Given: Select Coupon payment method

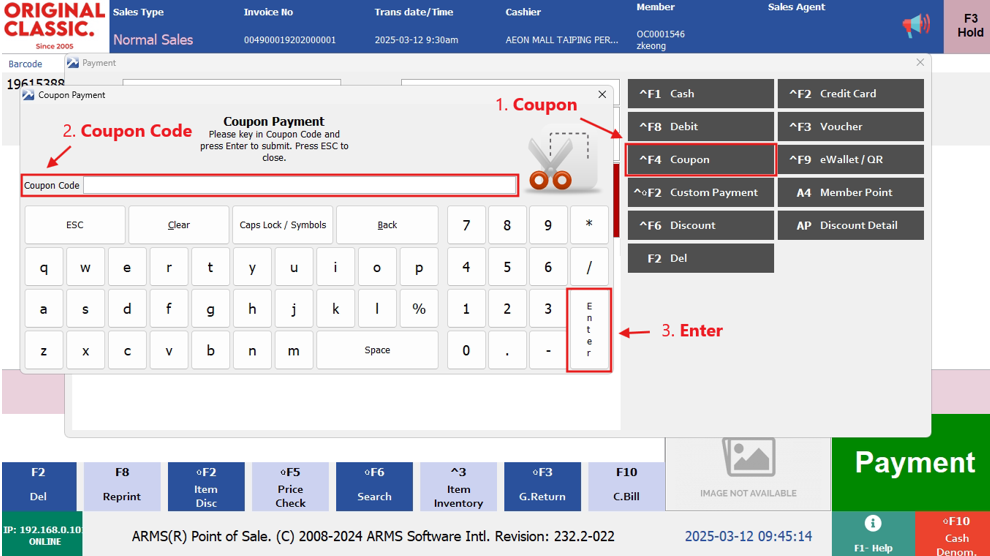Looking at the screenshot, I should coord(701,160).
